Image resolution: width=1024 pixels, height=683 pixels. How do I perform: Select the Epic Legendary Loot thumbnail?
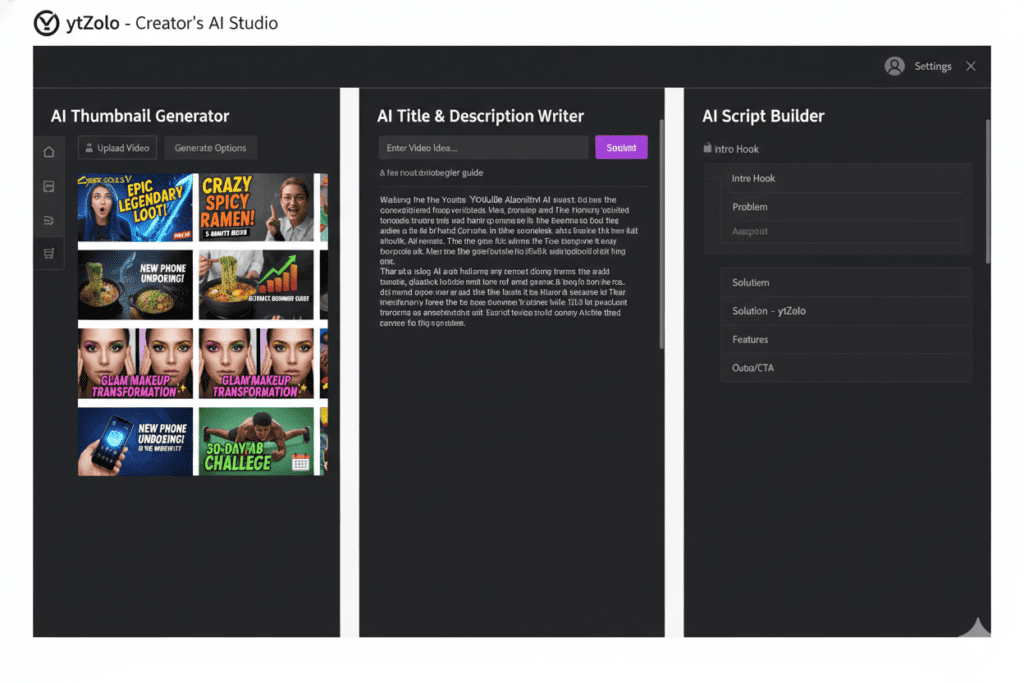pyautogui.click(x=135, y=208)
